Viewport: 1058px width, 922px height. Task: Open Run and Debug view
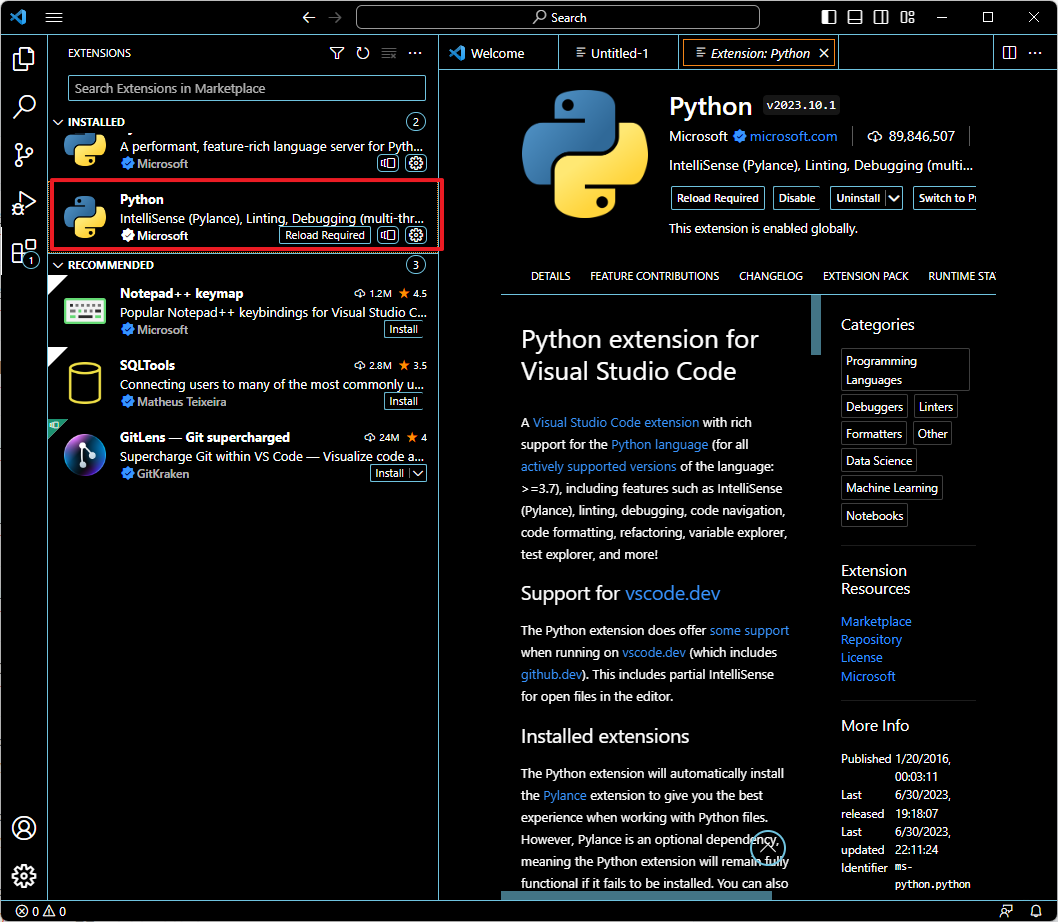24,202
